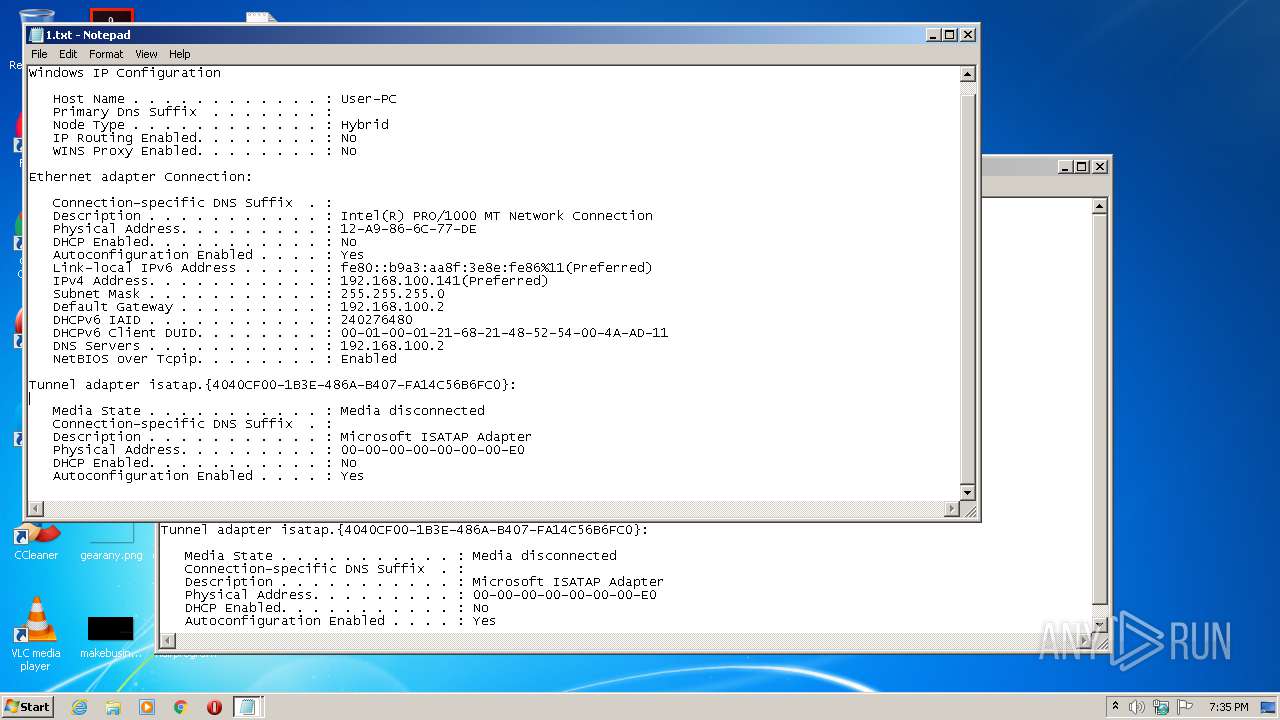Open Windows Media Player from the taskbar

click(147, 707)
